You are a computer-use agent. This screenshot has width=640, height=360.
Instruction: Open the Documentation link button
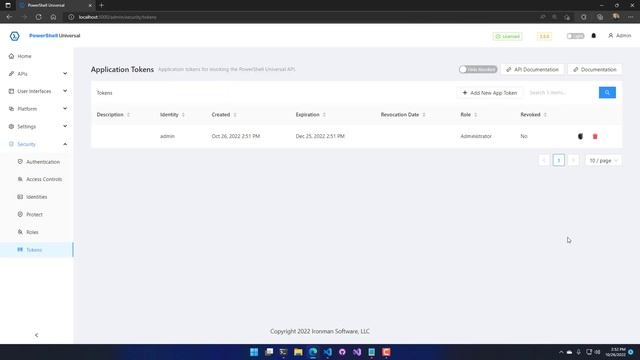(x=595, y=70)
